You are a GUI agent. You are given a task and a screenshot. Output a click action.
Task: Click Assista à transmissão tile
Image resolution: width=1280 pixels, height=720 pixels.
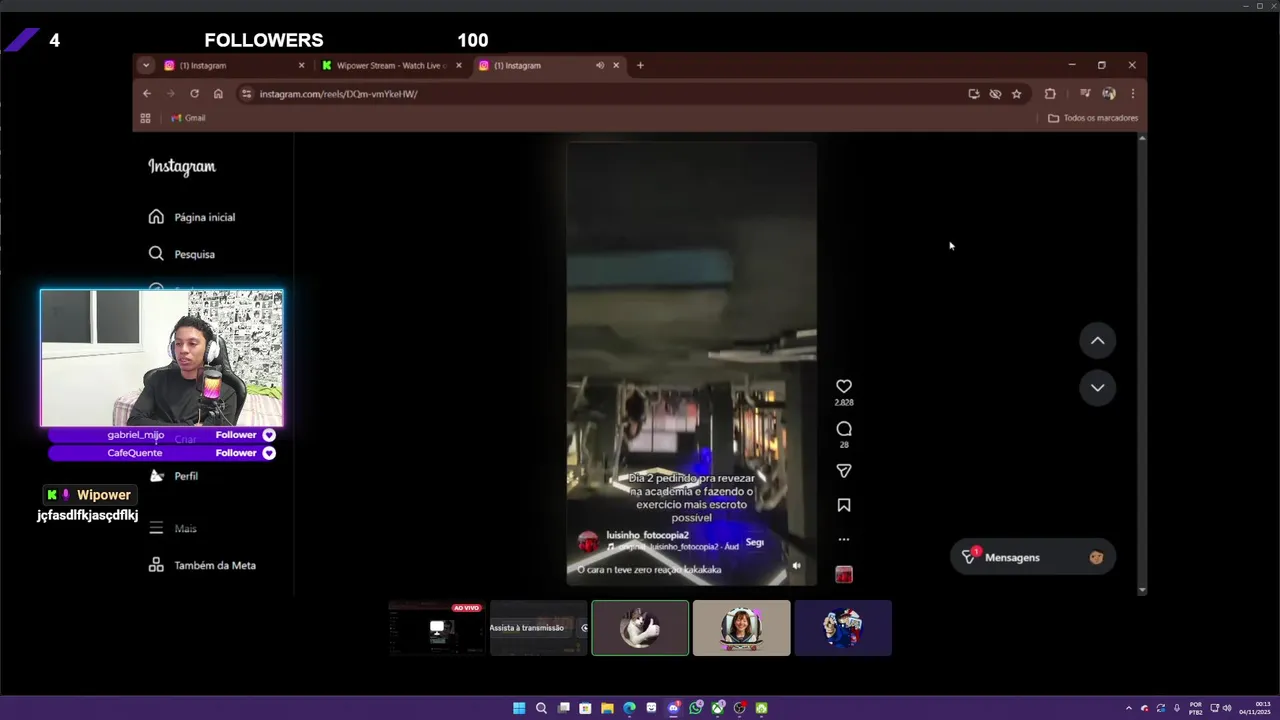(538, 628)
